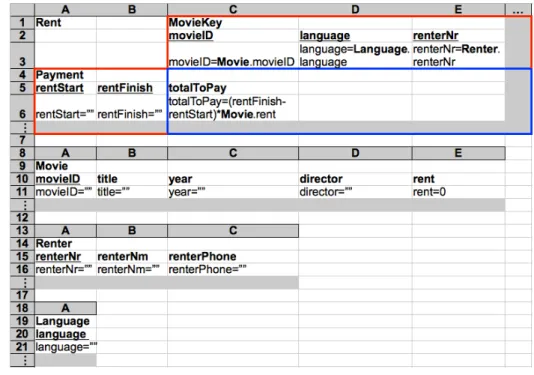
Task: Select the title="" cell
Action: tap(132, 192)
